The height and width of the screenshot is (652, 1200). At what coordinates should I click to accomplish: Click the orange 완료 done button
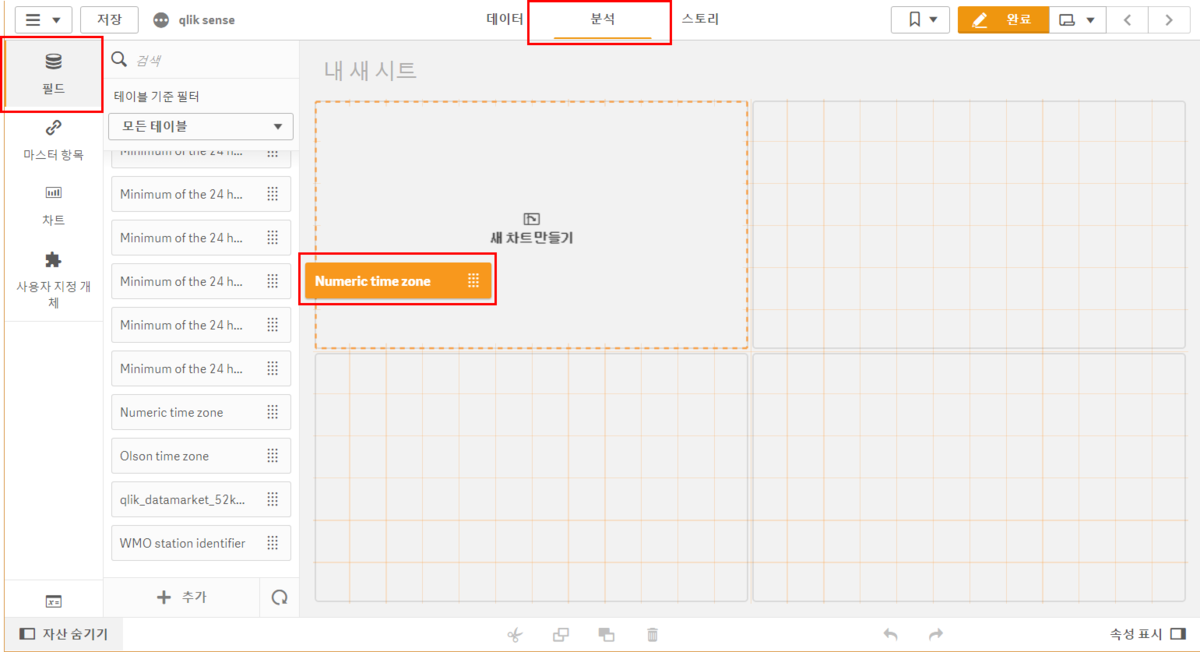1003,20
